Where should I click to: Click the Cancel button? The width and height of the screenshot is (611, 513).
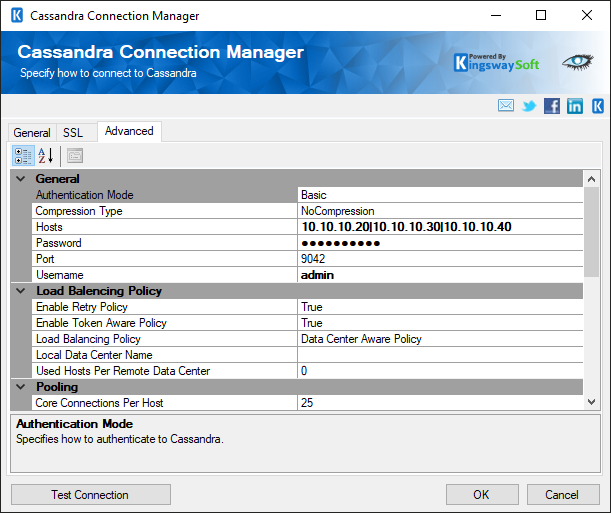(x=563, y=495)
